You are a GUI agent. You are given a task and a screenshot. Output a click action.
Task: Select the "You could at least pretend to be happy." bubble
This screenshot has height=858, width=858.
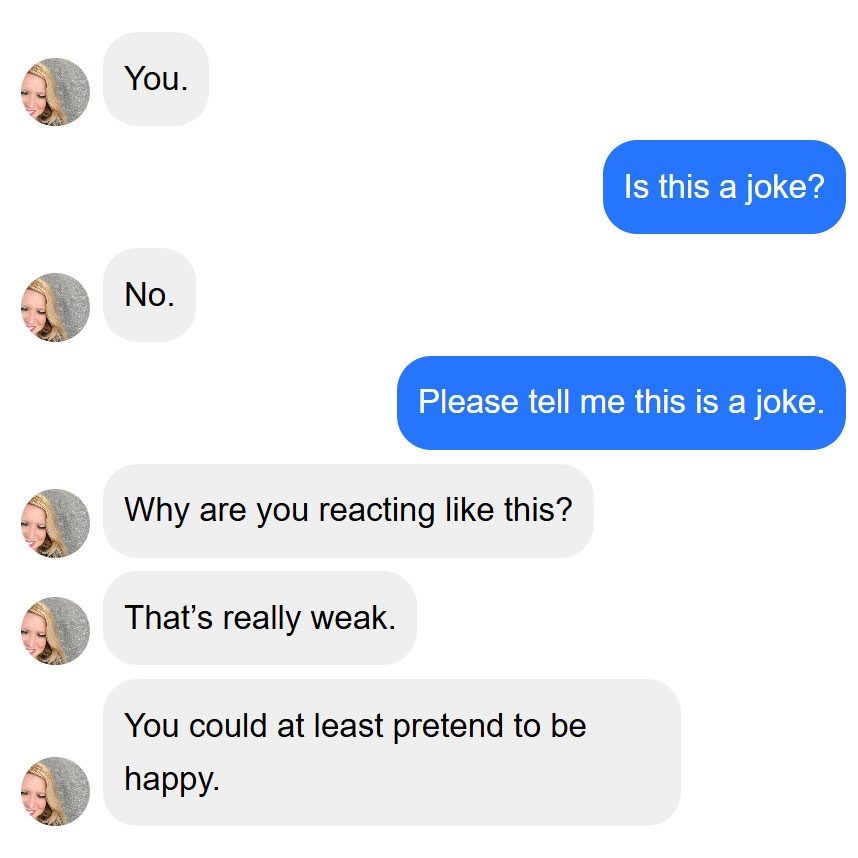pyautogui.click(x=391, y=752)
